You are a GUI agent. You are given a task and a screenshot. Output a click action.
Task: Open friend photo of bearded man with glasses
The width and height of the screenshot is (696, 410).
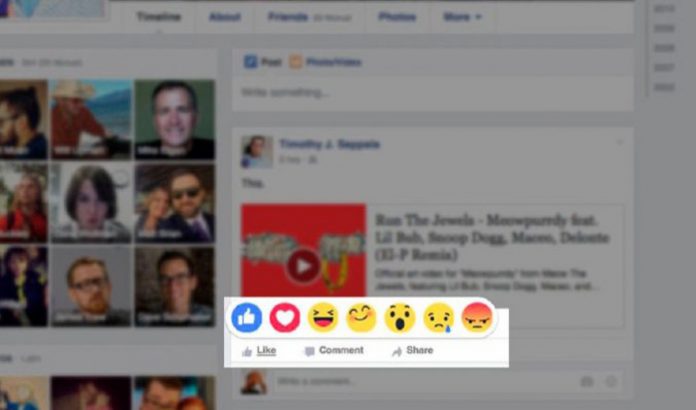click(x=91, y=287)
